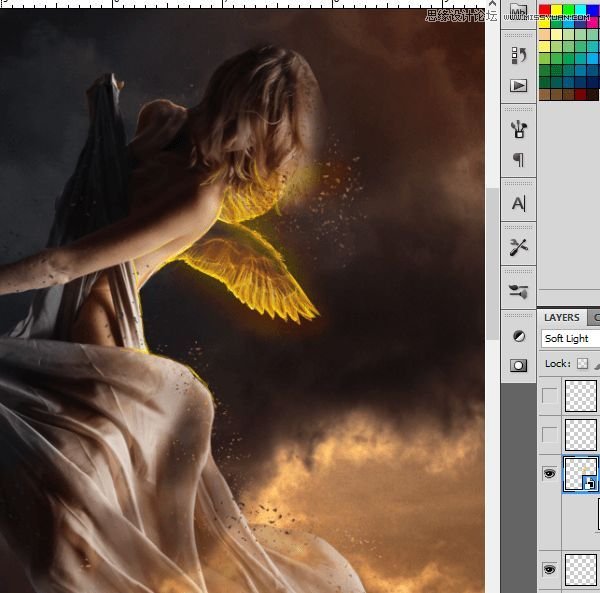Open the Soft Light blend mode dropdown
Viewport: 600px width, 593px height.
pyautogui.click(x=570, y=339)
